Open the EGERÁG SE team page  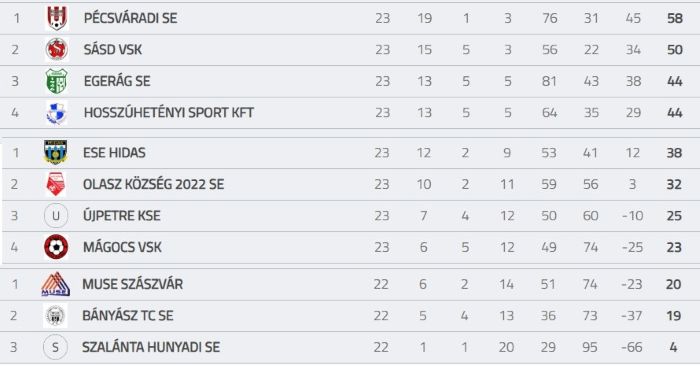click(x=117, y=81)
